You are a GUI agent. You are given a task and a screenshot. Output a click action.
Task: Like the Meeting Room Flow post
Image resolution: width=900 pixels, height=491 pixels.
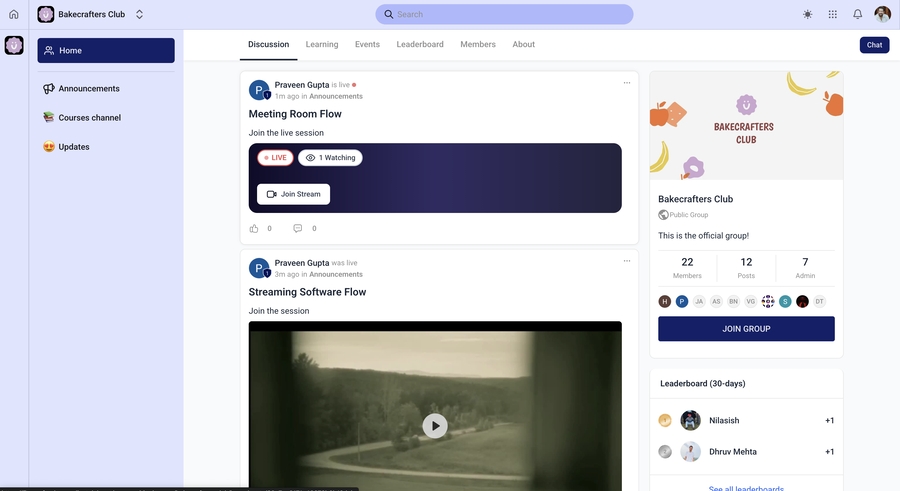pyautogui.click(x=254, y=229)
